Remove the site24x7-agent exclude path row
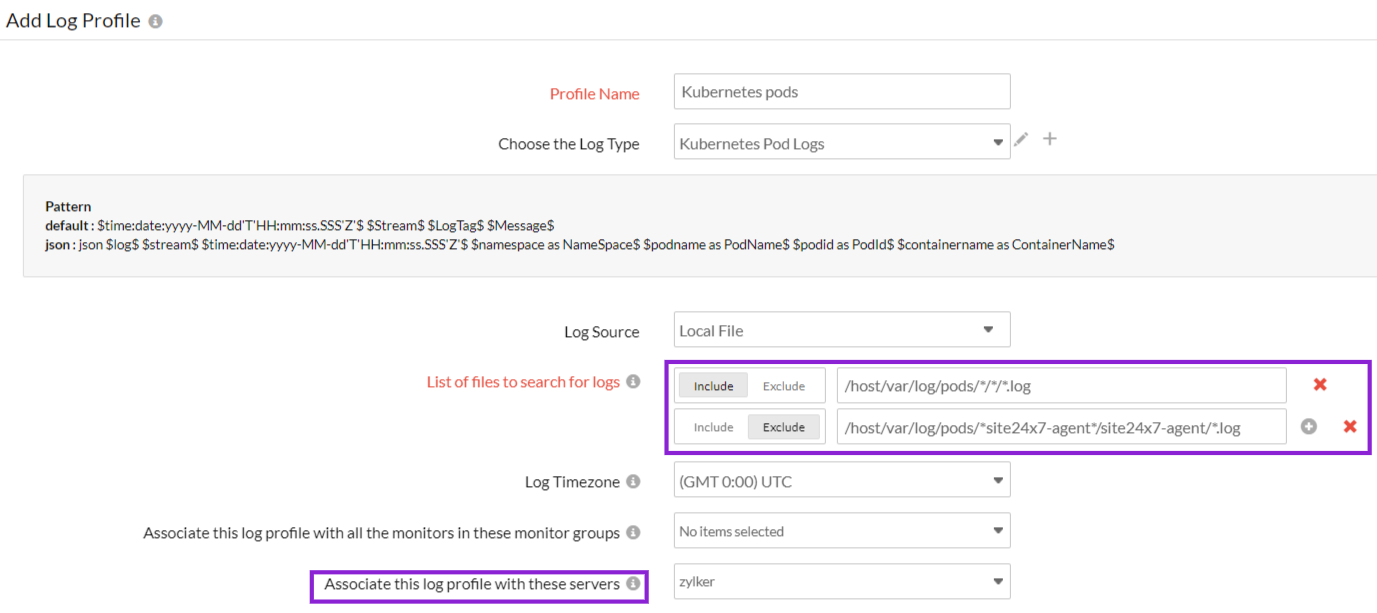Viewport: 1377px width, 613px height. point(1350,426)
